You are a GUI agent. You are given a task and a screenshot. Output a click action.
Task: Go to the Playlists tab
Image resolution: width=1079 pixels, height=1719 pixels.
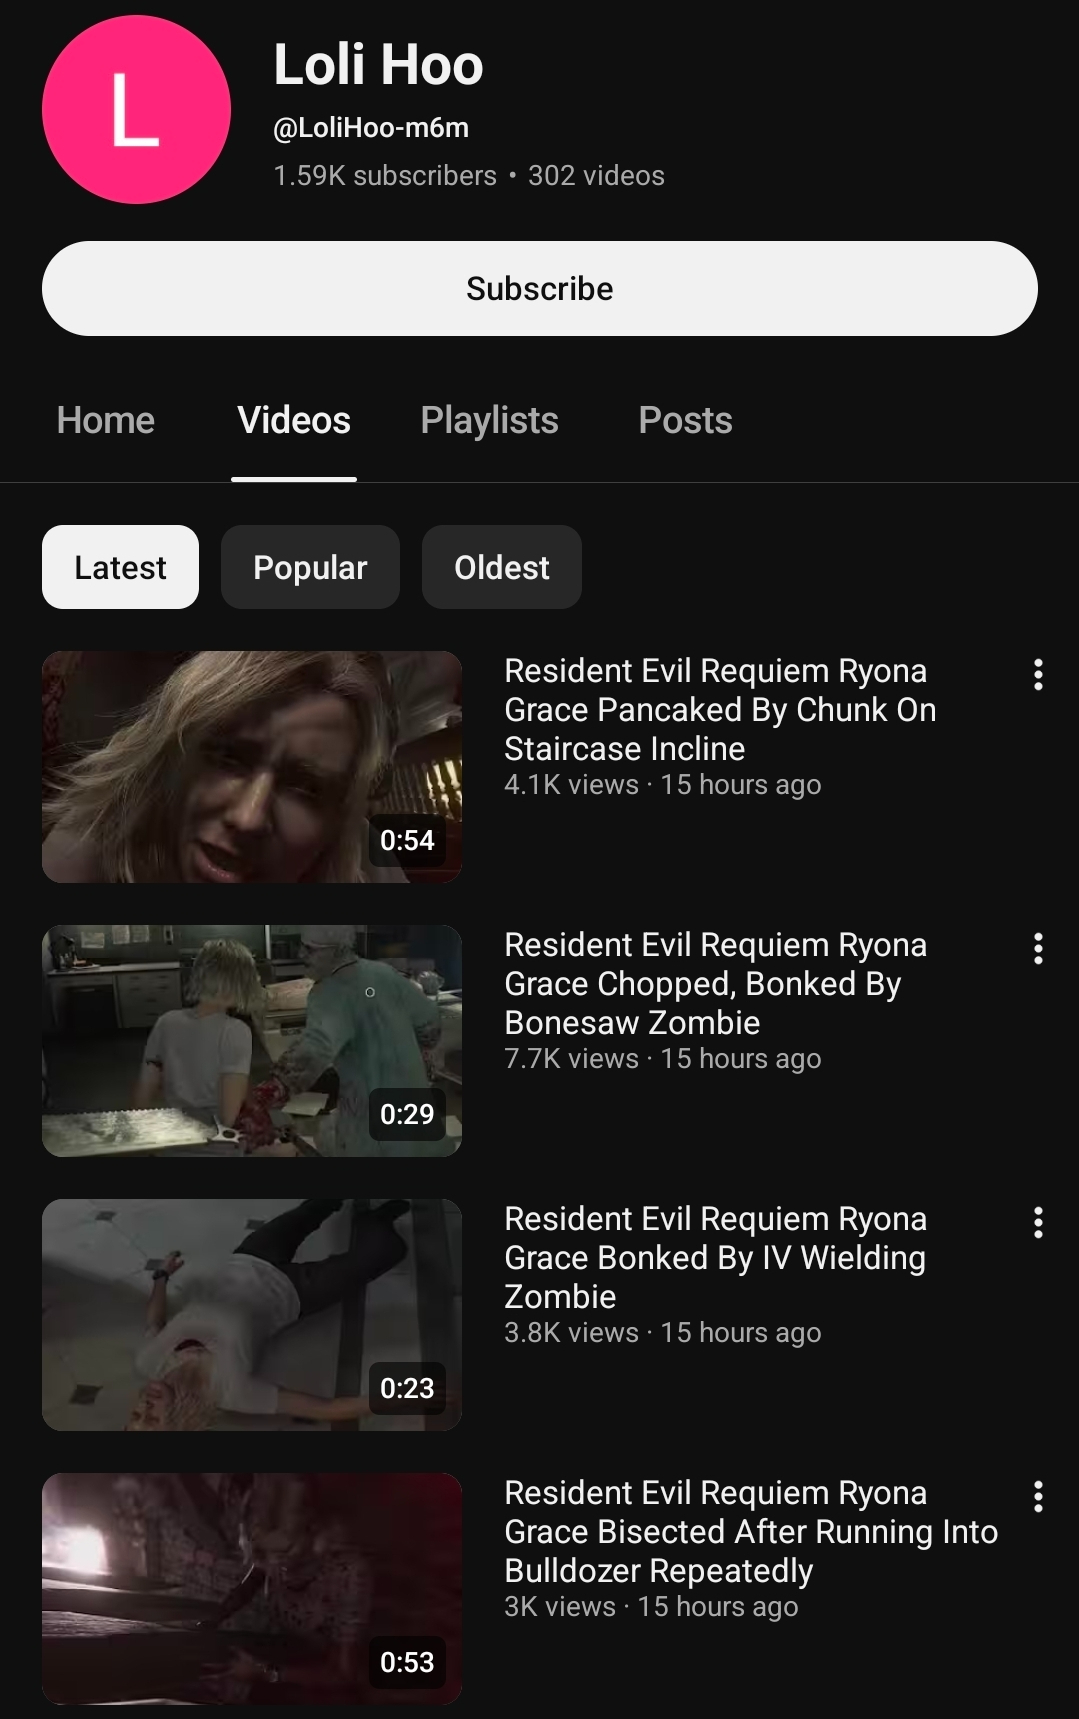point(489,421)
